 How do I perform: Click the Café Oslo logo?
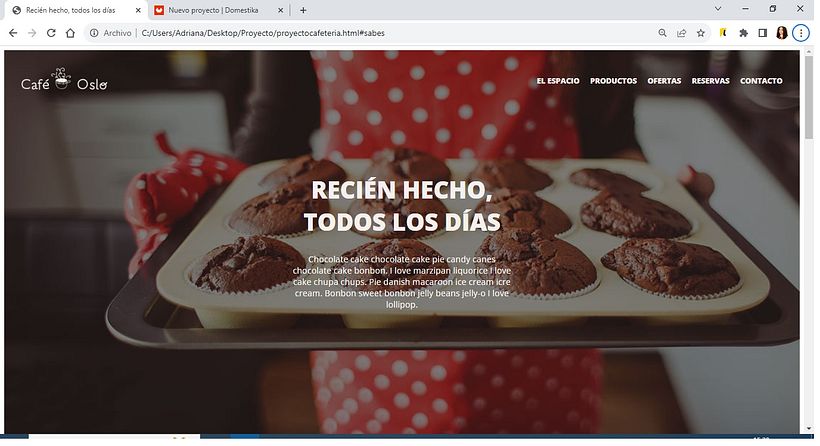(x=64, y=81)
